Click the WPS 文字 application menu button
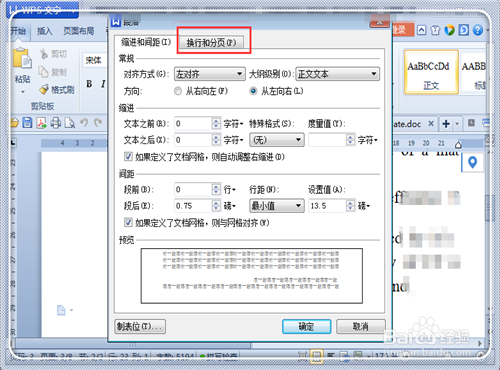The image size is (500, 370). 43,10
